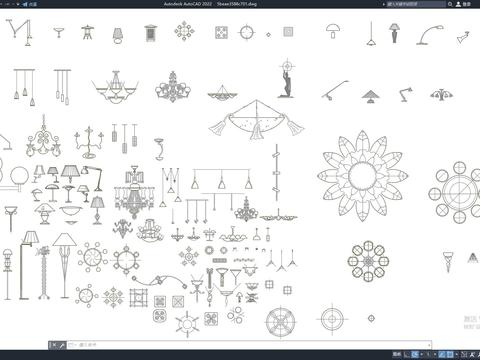Select the three-cone track pendant light
The height and width of the screenshot is (360, 480).
point(221,179)
